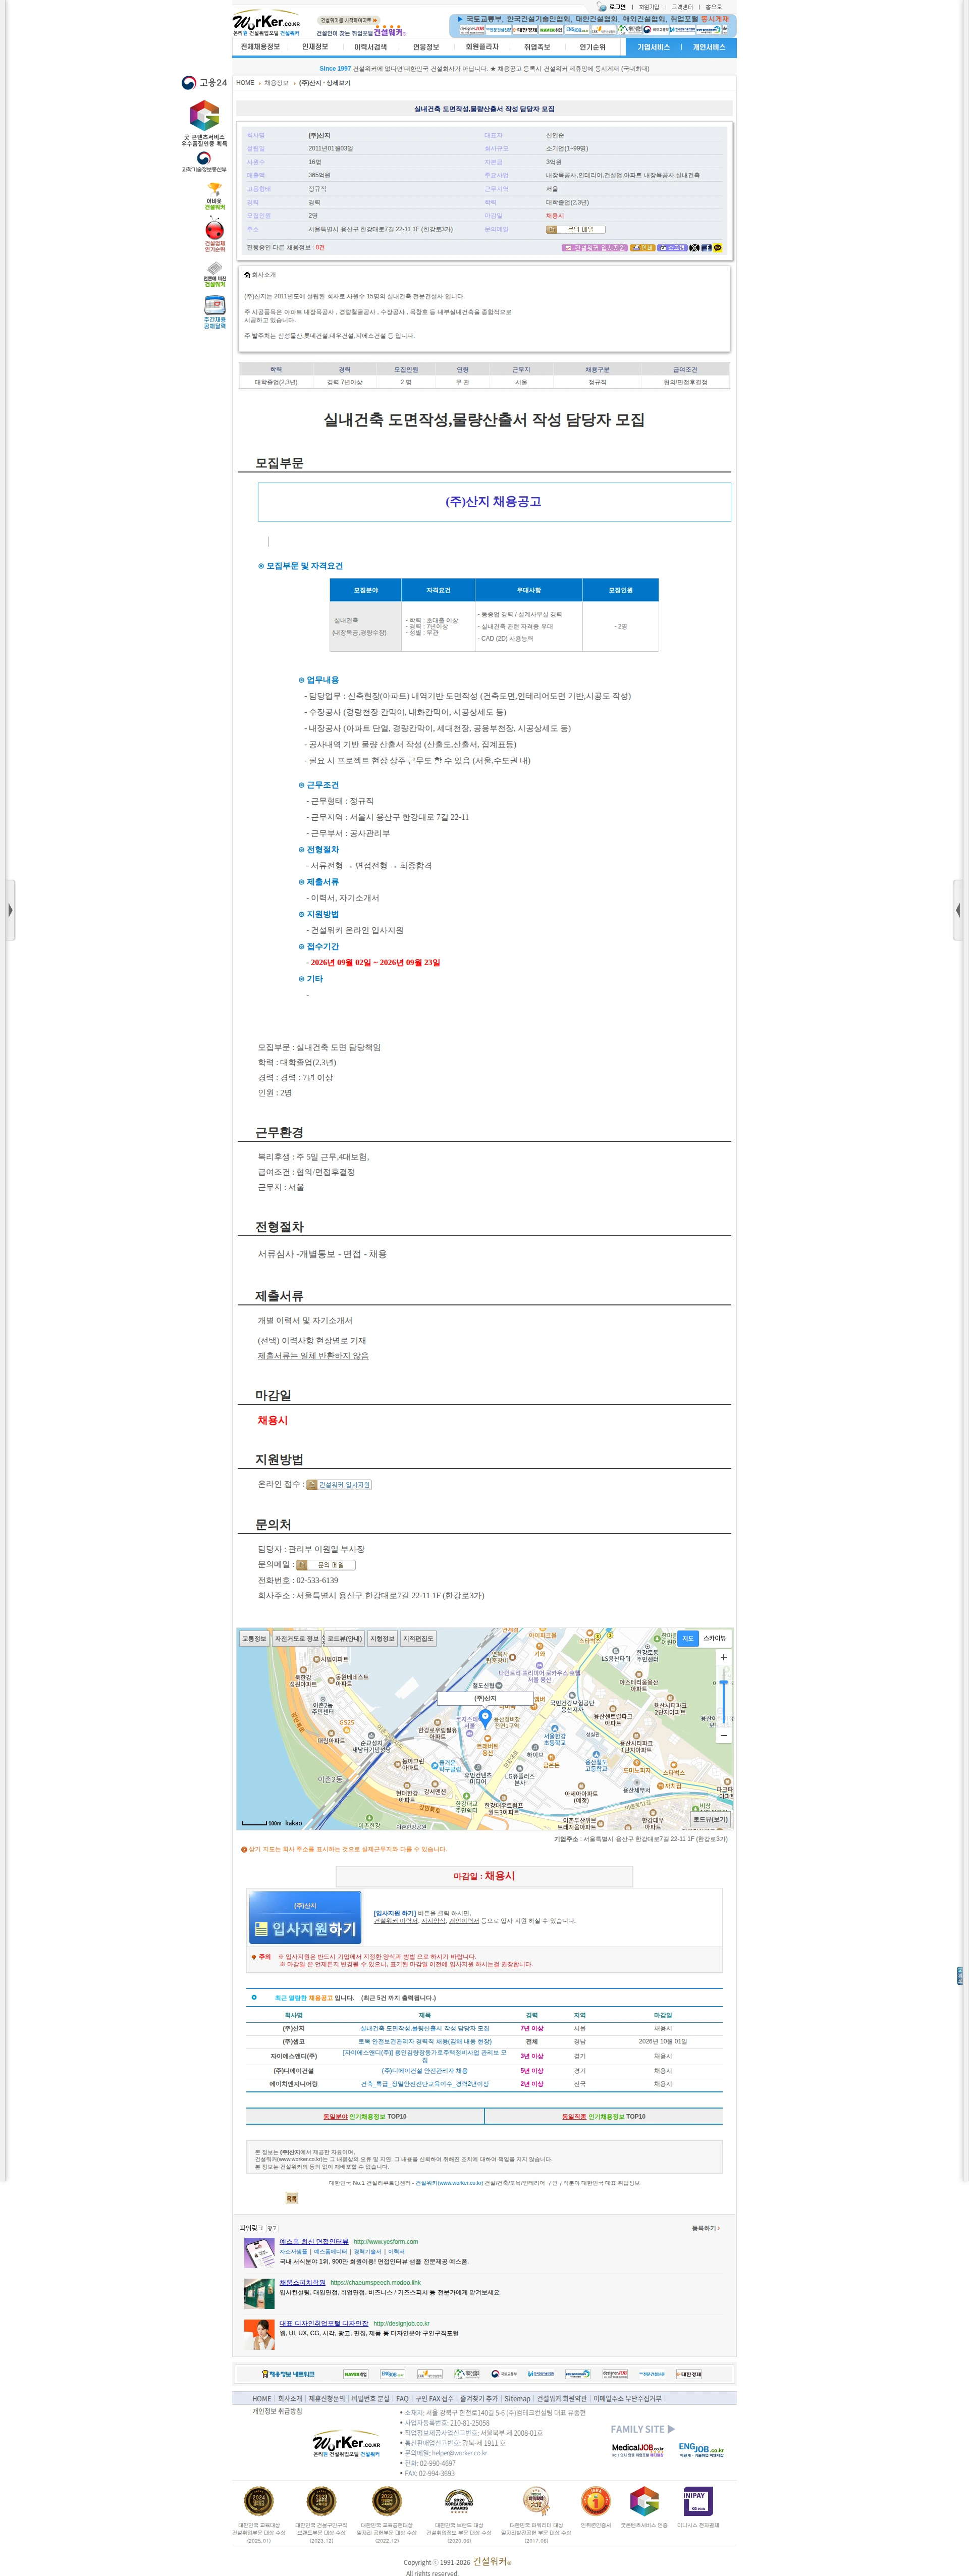Click the 문의 메일 button under 문의처
The height and width of the screenshot is (2576, 969).
[x=326, y=1565]
